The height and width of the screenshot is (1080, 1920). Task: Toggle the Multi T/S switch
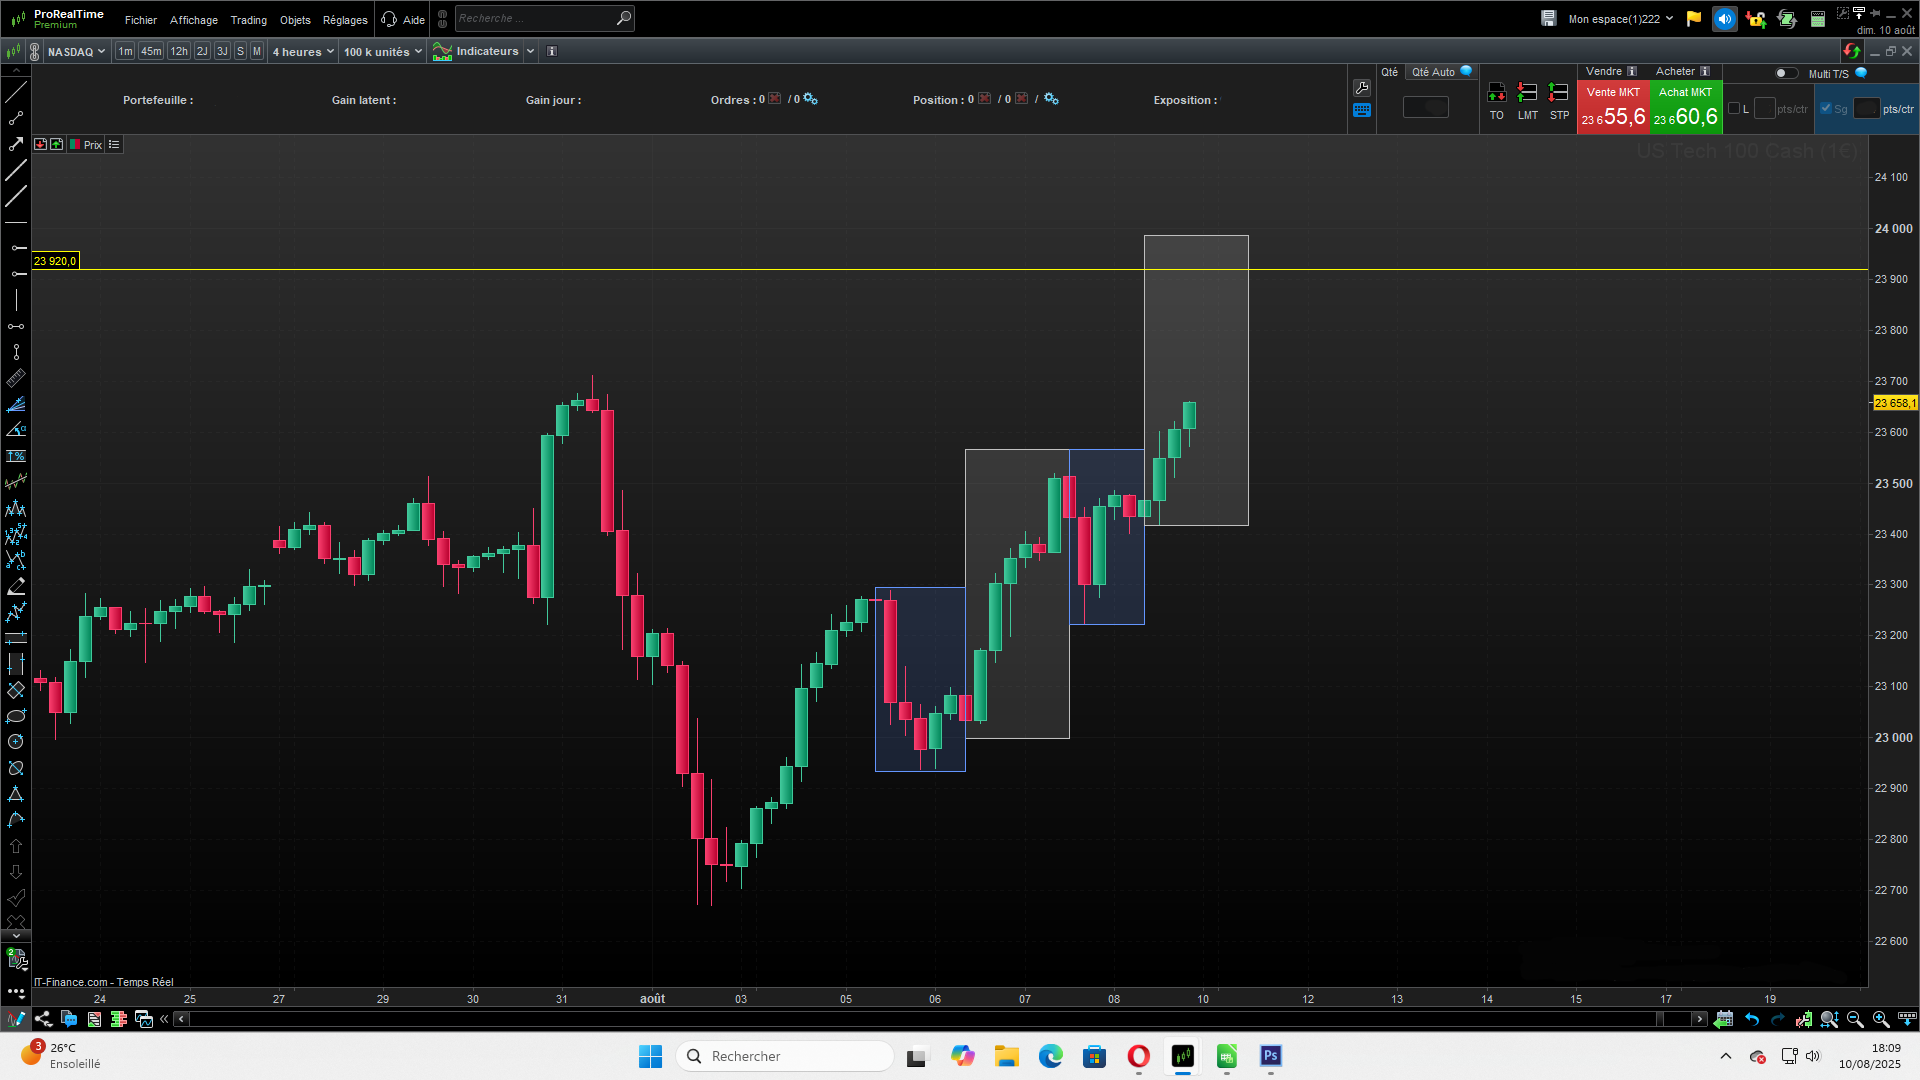(x=1785, y=73)
